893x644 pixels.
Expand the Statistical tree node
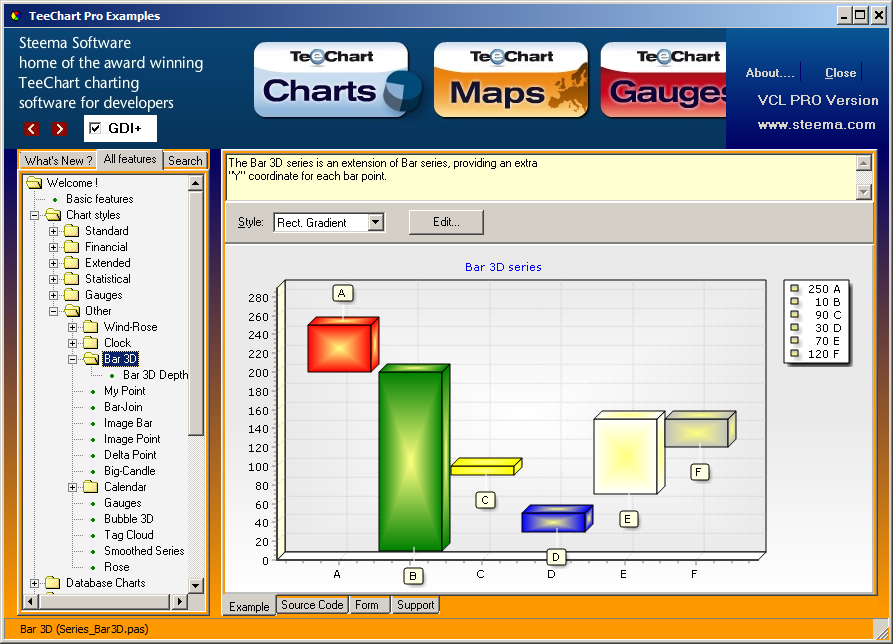point(54,279)
